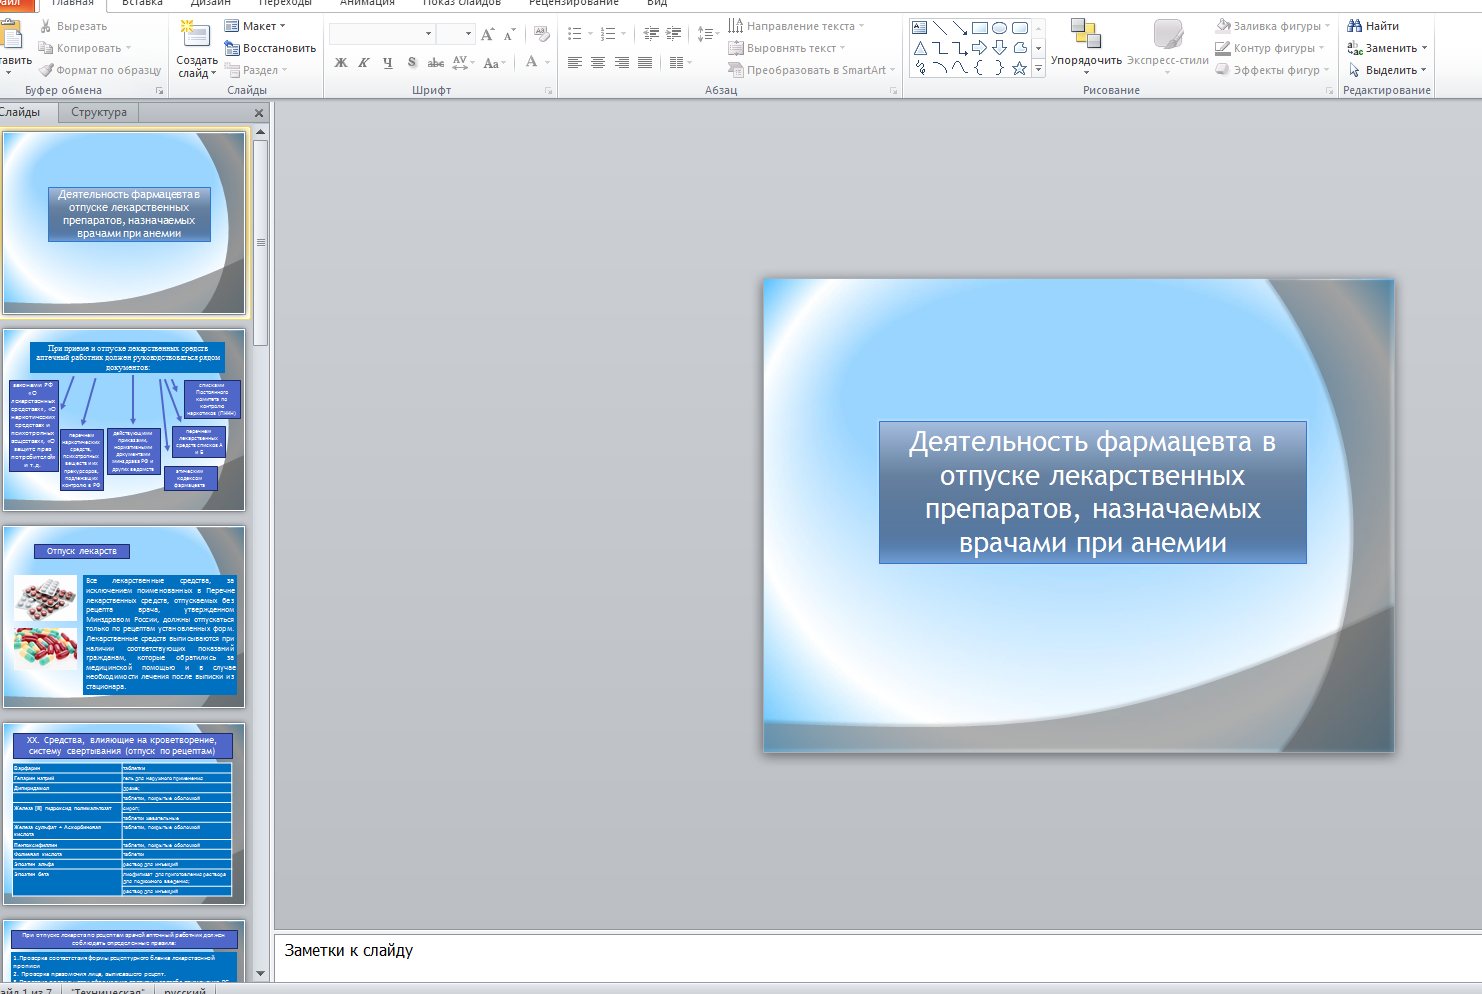Image resolution: width=1482 pixels, height=994 pixels.
Task: Align text right
Action: (622, 62)
